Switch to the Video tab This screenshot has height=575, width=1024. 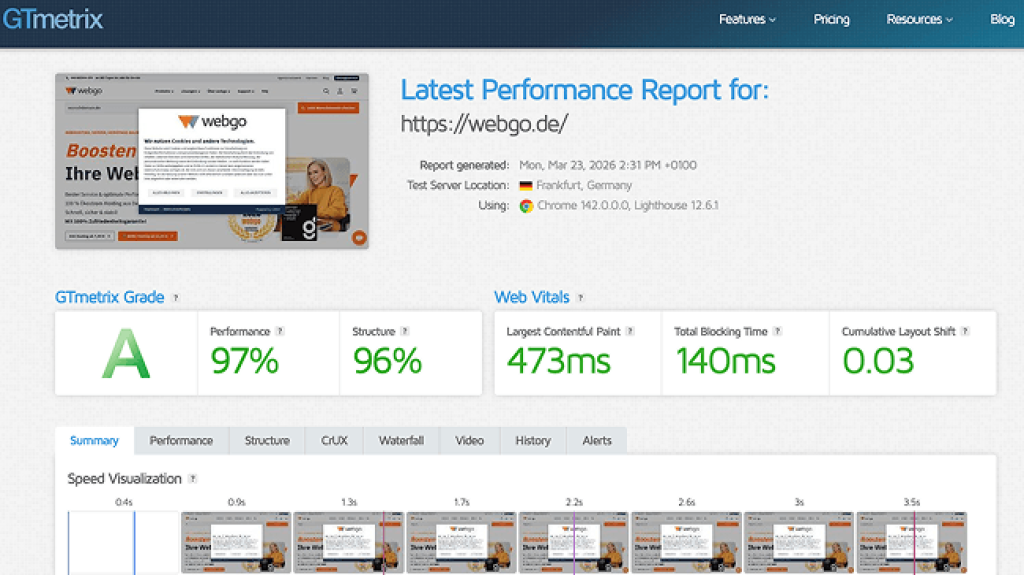click(x=470, y=440)
